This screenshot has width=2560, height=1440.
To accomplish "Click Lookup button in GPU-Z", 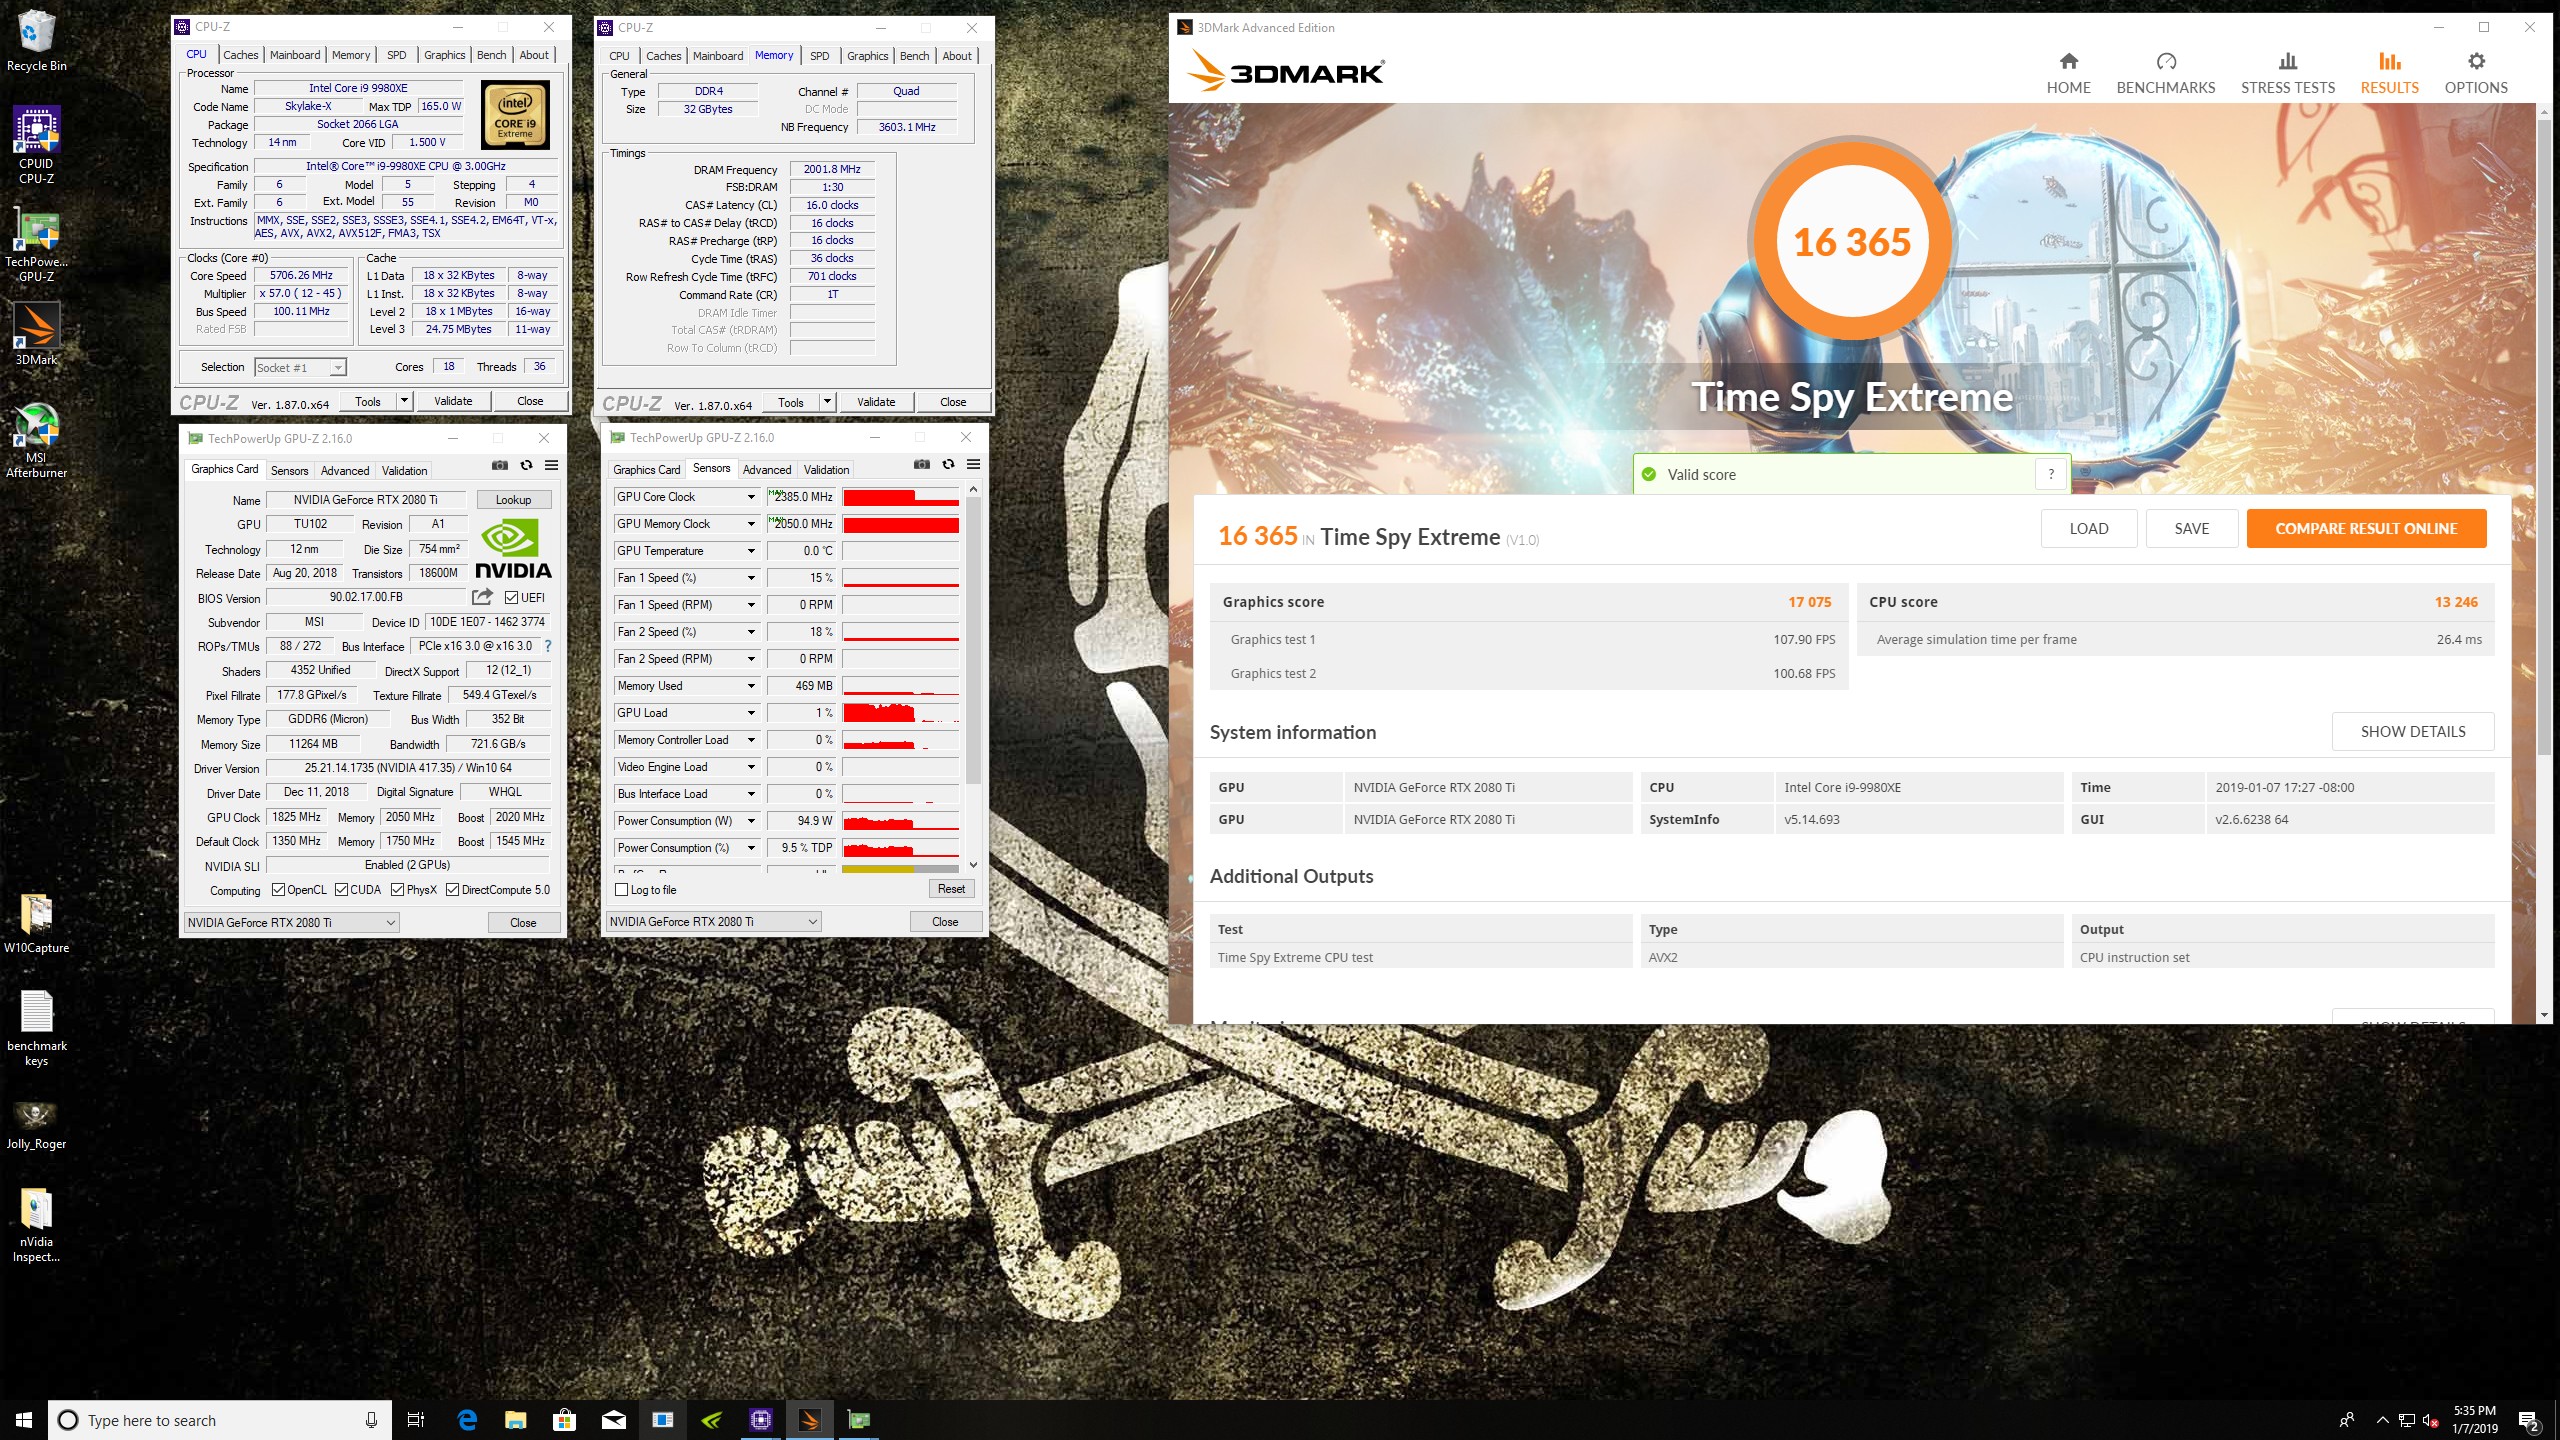I will point(513,499).
